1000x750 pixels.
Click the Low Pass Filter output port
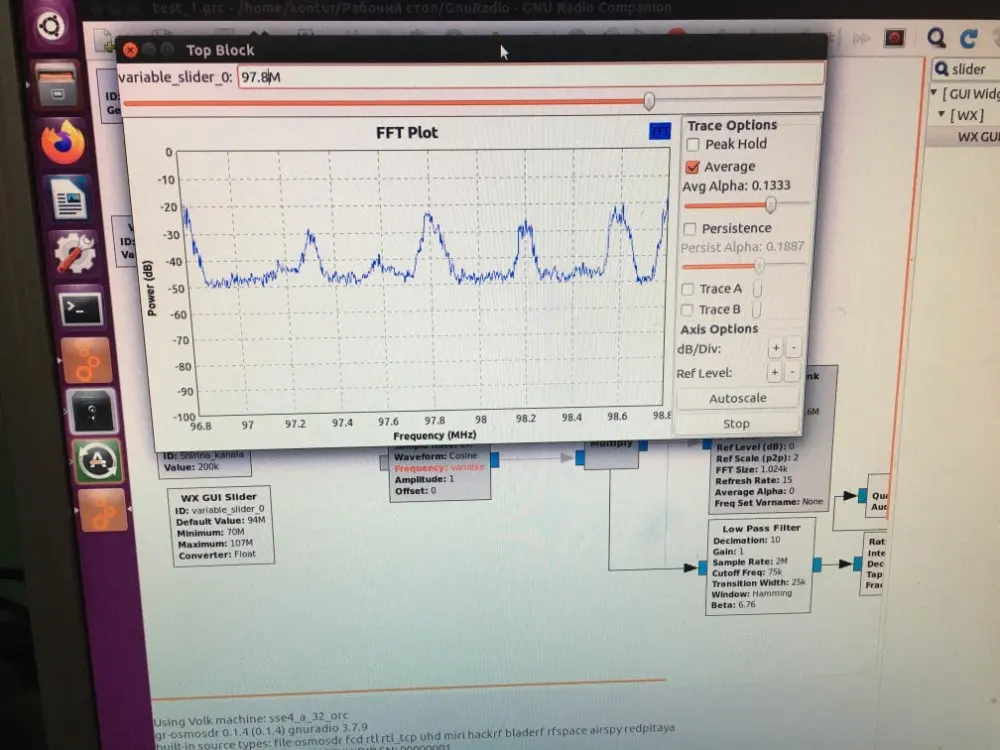[x=817, y=564]
